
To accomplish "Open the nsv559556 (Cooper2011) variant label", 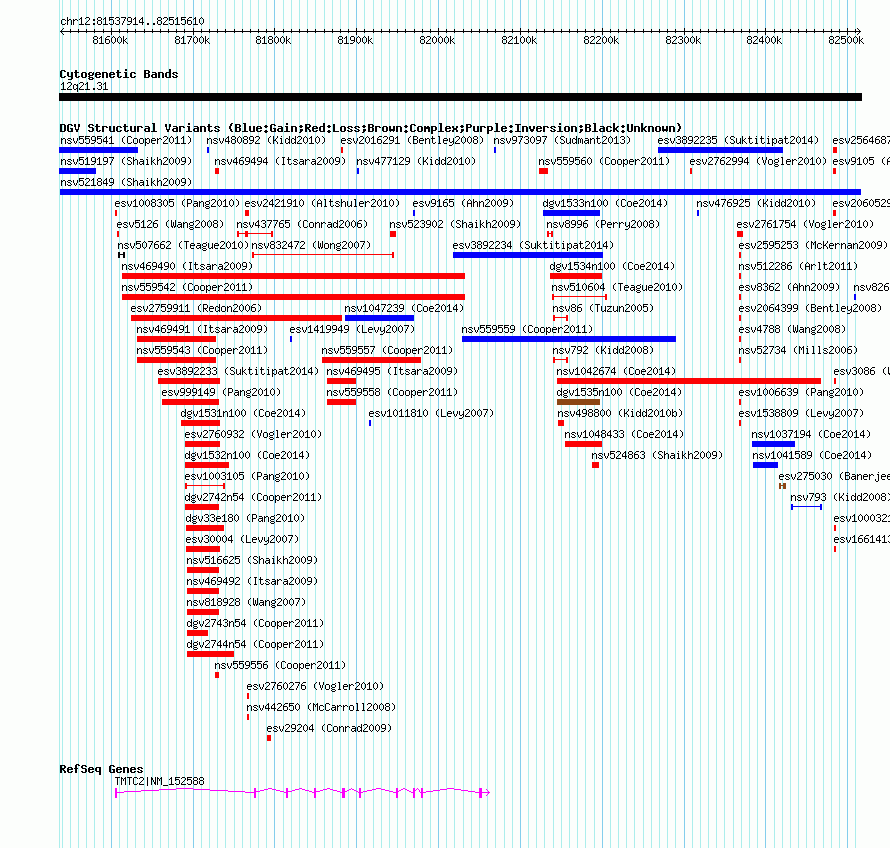I will (x=280, y=665).
